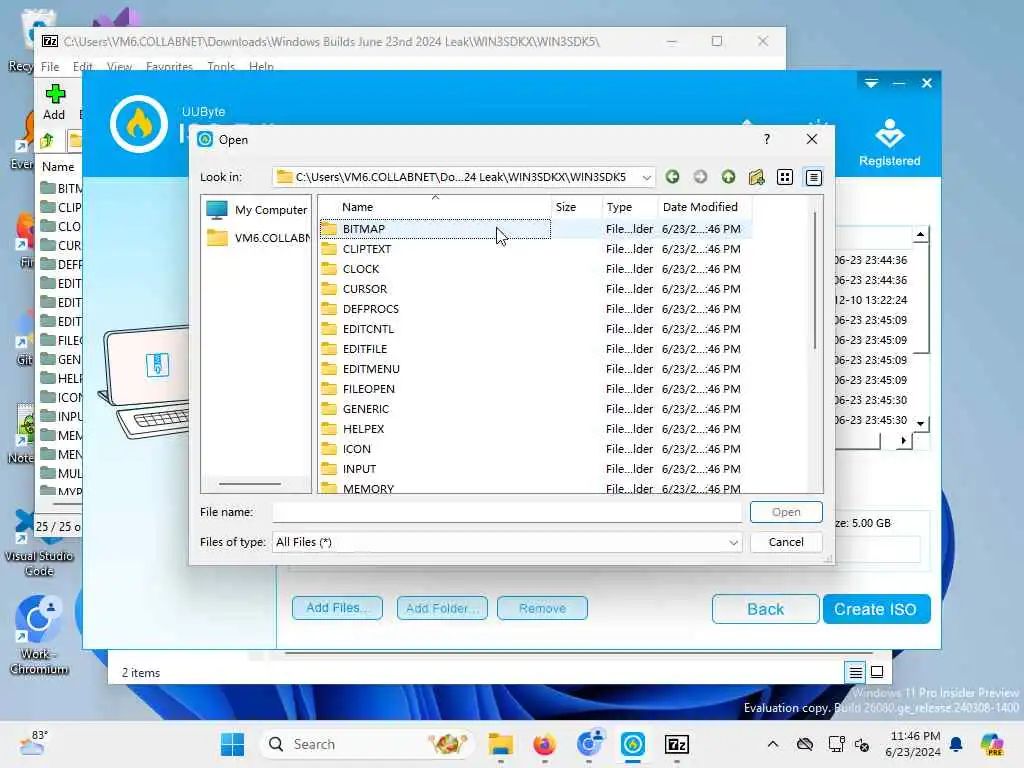Image resolution: width=1024 pixels, height=768 pixels.
Task: Open the UUByte ISO Editor taskbar icon
Action: pyautogui.click(x=633, y=744)
